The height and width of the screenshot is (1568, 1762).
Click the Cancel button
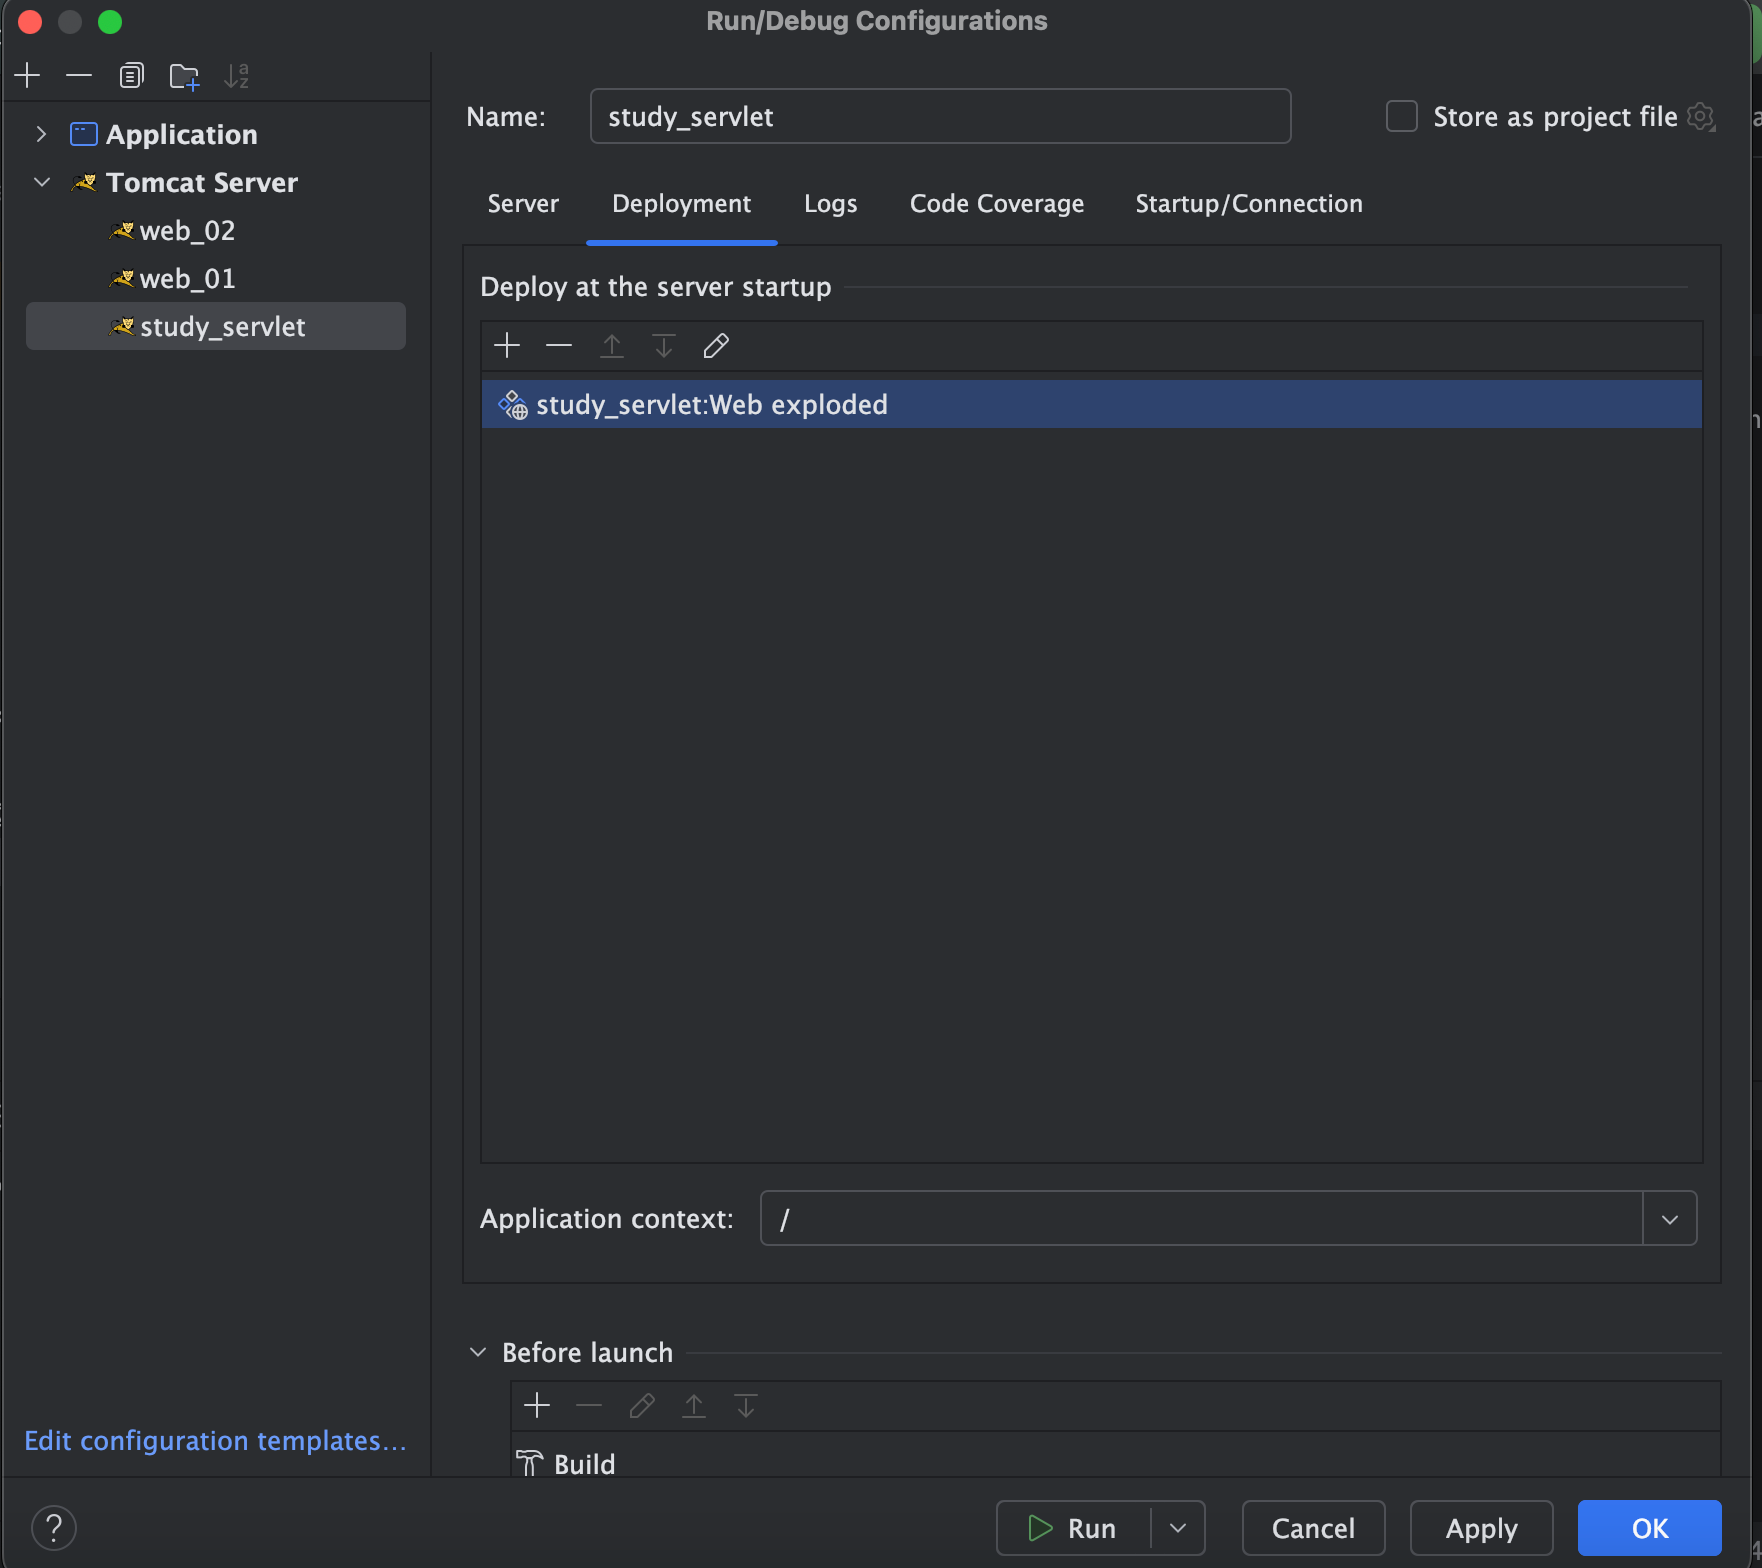point(1313,1528)
